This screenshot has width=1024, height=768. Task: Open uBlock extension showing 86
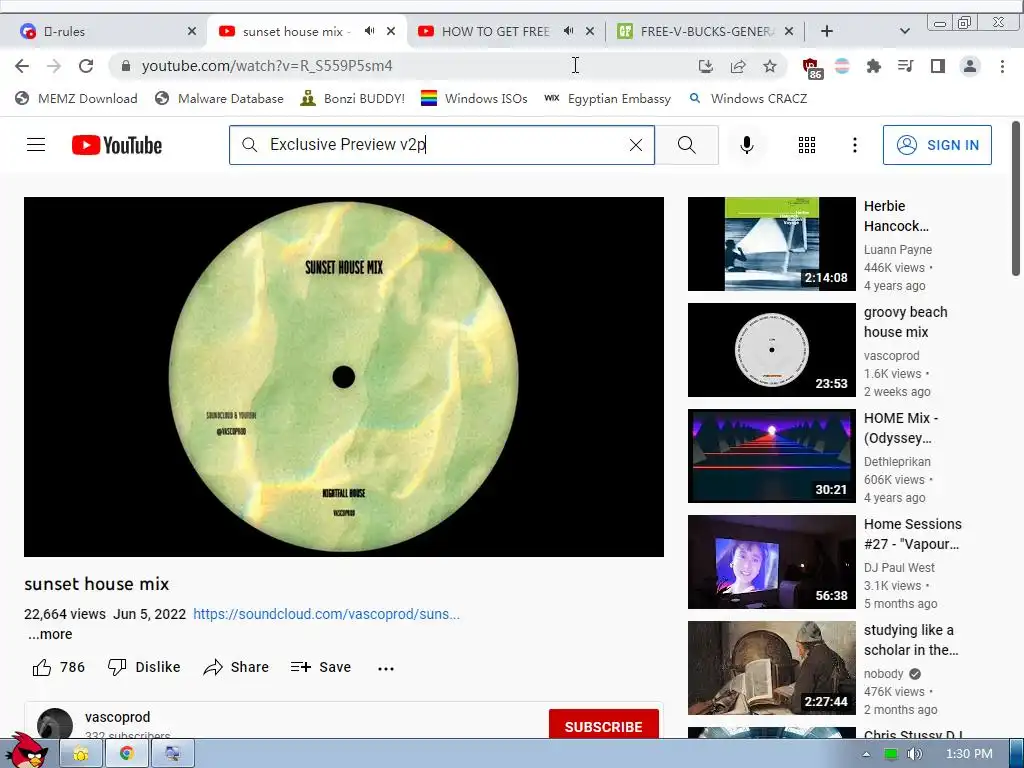(x=811, y=67)
